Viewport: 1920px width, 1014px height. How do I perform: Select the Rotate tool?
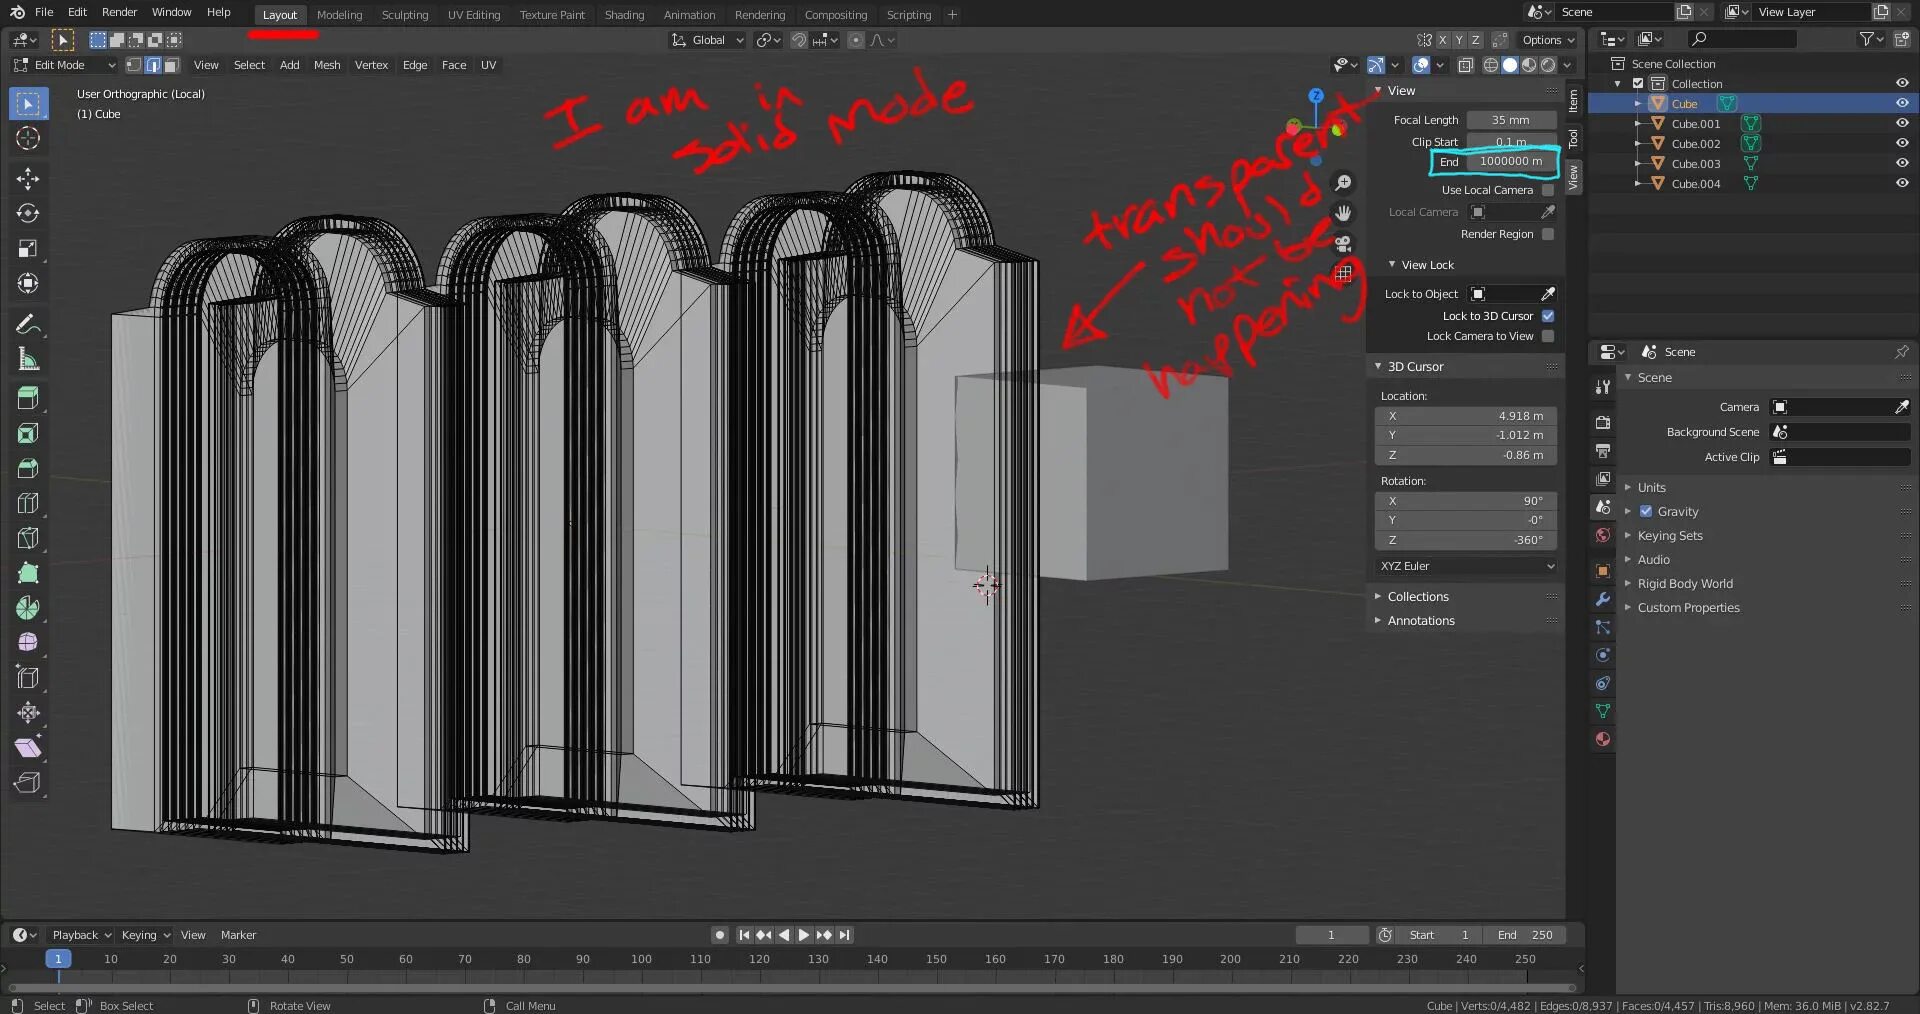[x=28, y=214]
